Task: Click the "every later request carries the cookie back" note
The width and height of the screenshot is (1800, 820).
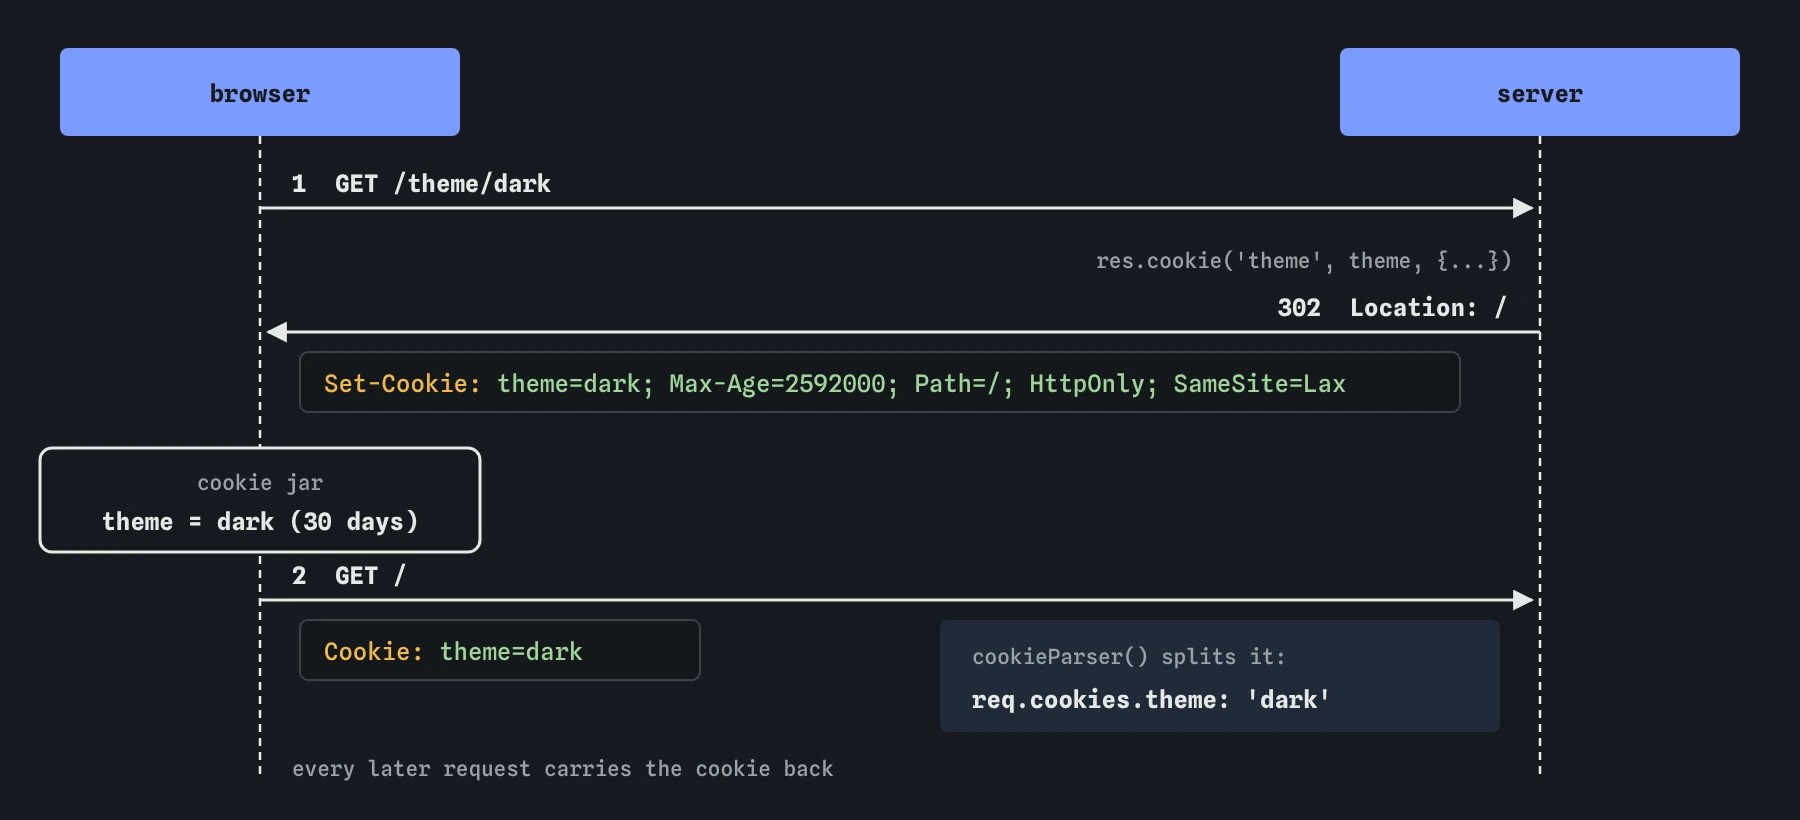Action: (562, 769)
